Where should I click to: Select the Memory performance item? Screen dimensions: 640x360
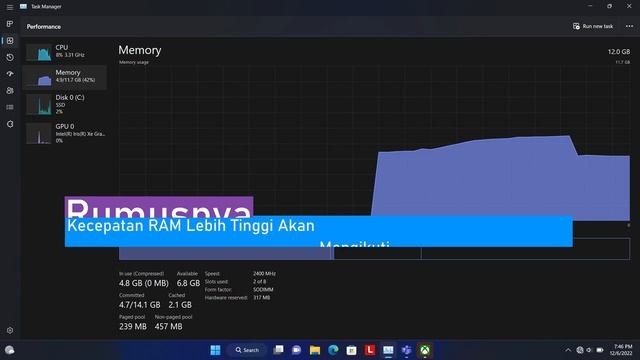(65, 77)
